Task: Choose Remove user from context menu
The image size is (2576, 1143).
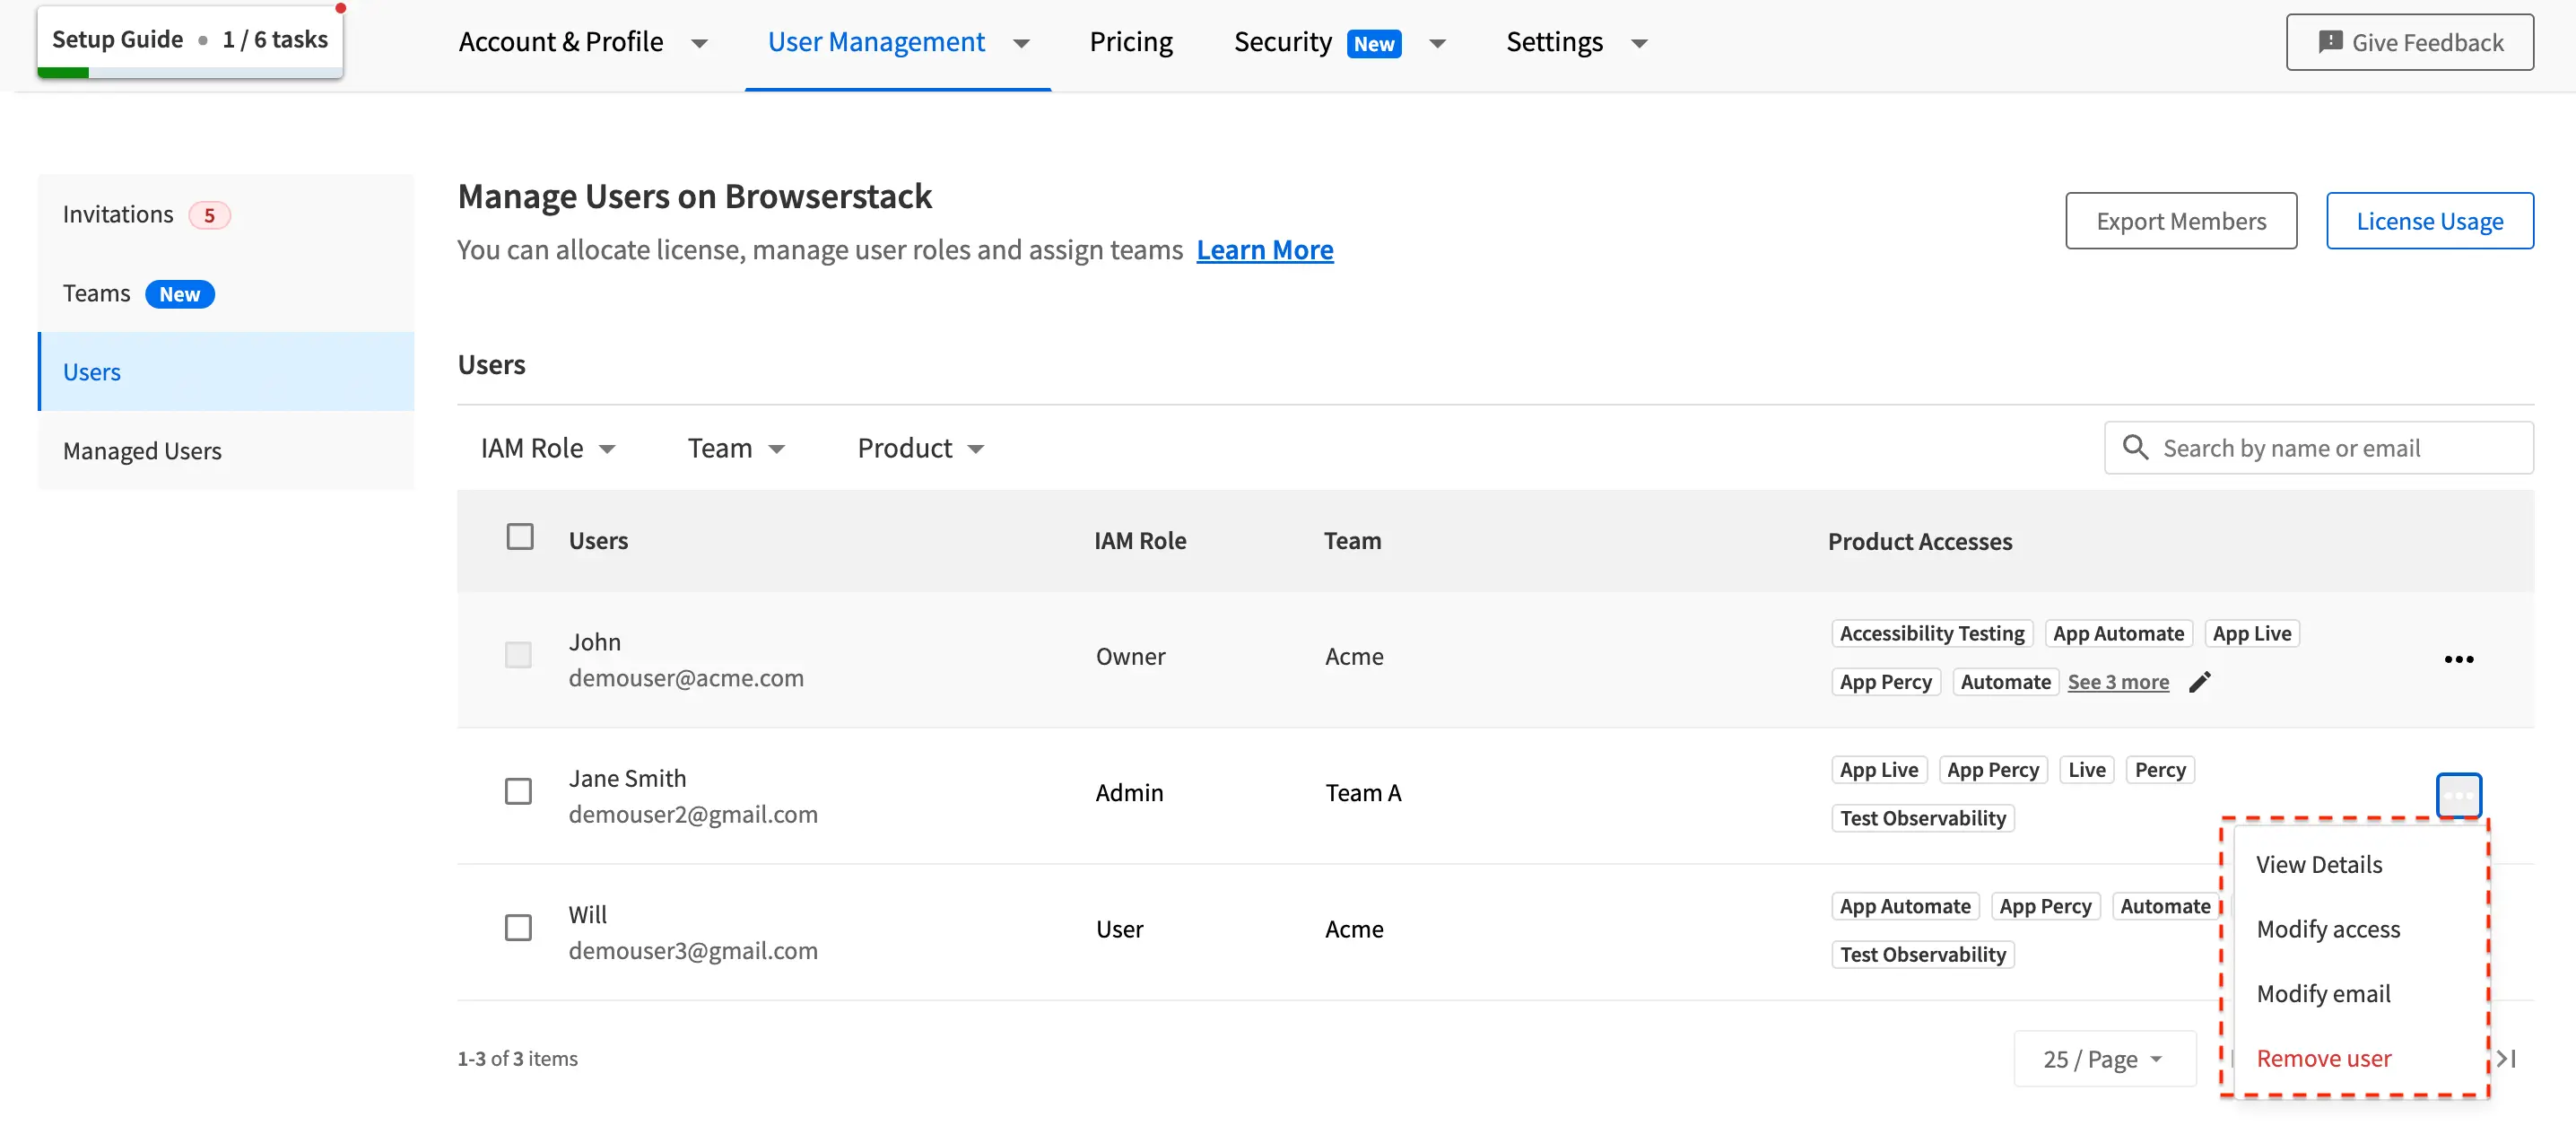Action: [x=2323, y=1058]
